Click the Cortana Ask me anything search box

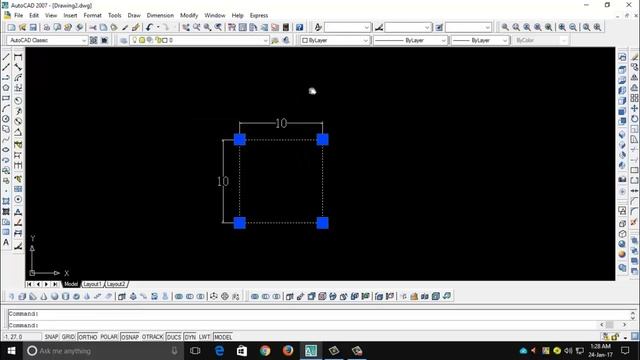102,351
